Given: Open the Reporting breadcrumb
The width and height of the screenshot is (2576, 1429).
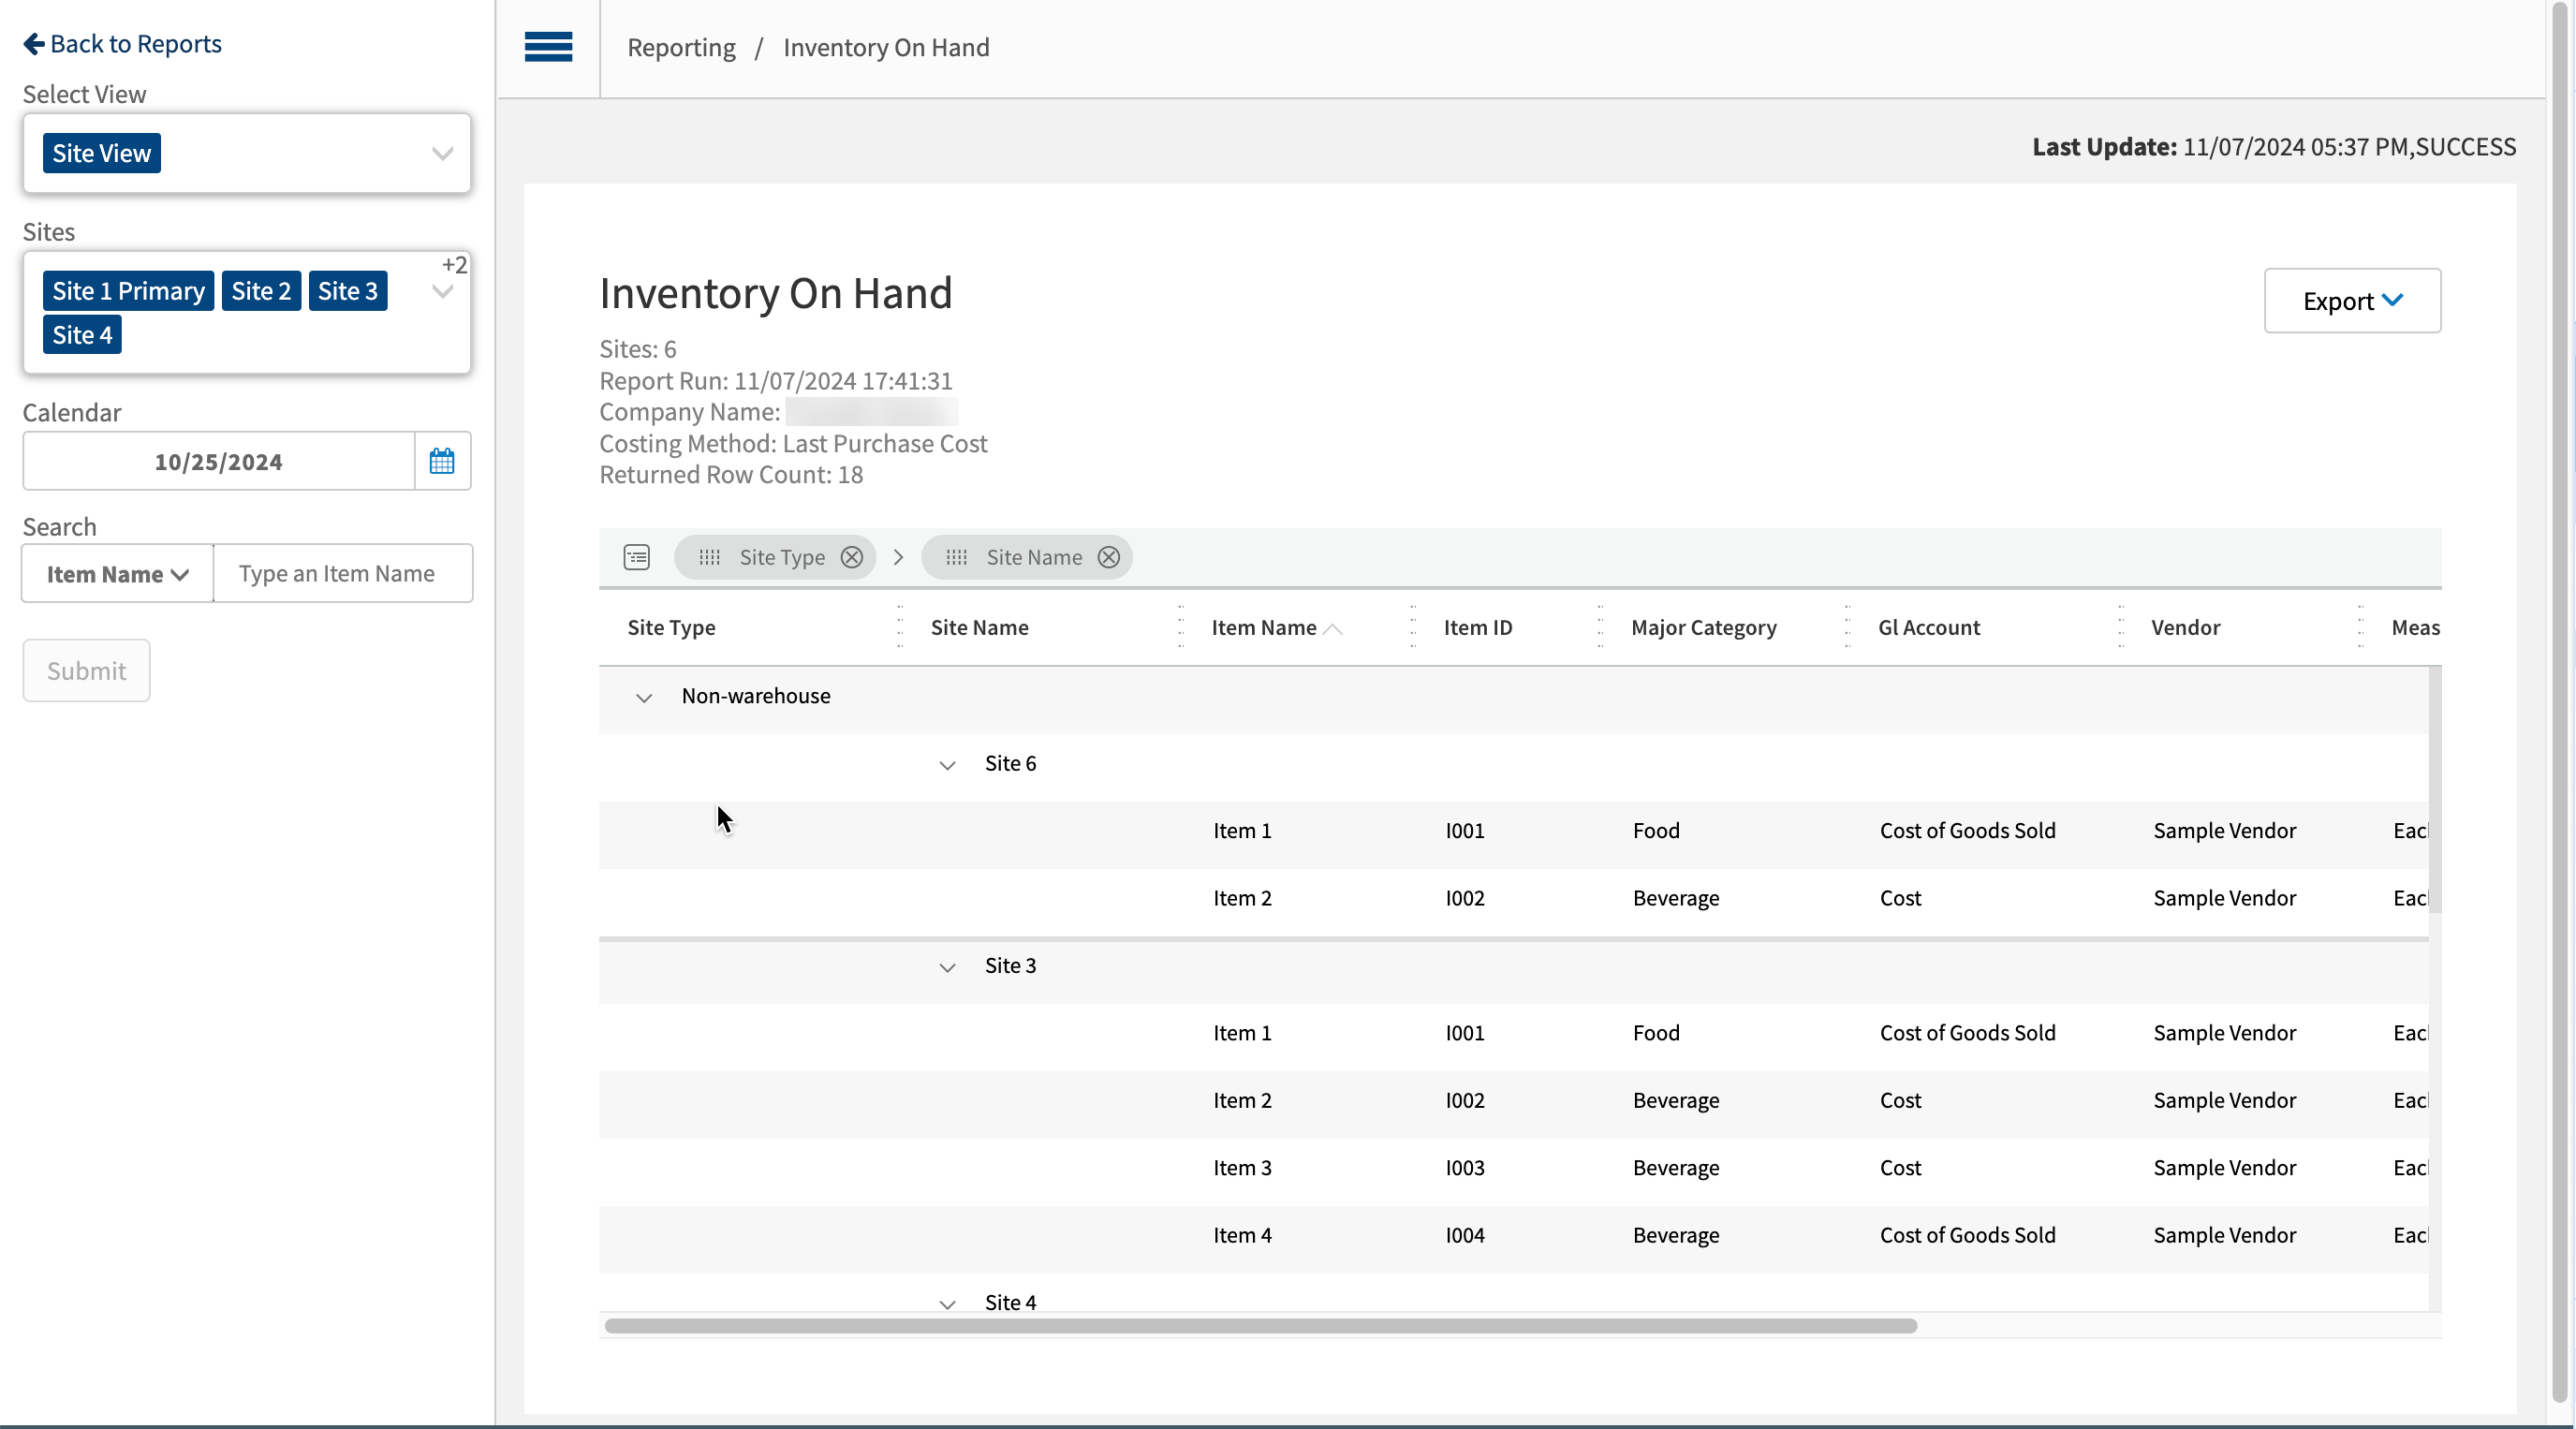Looking at the screenshot, I should (680, 47).
